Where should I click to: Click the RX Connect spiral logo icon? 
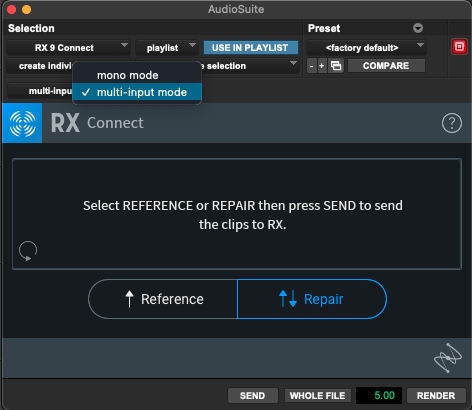coord(22,123)
